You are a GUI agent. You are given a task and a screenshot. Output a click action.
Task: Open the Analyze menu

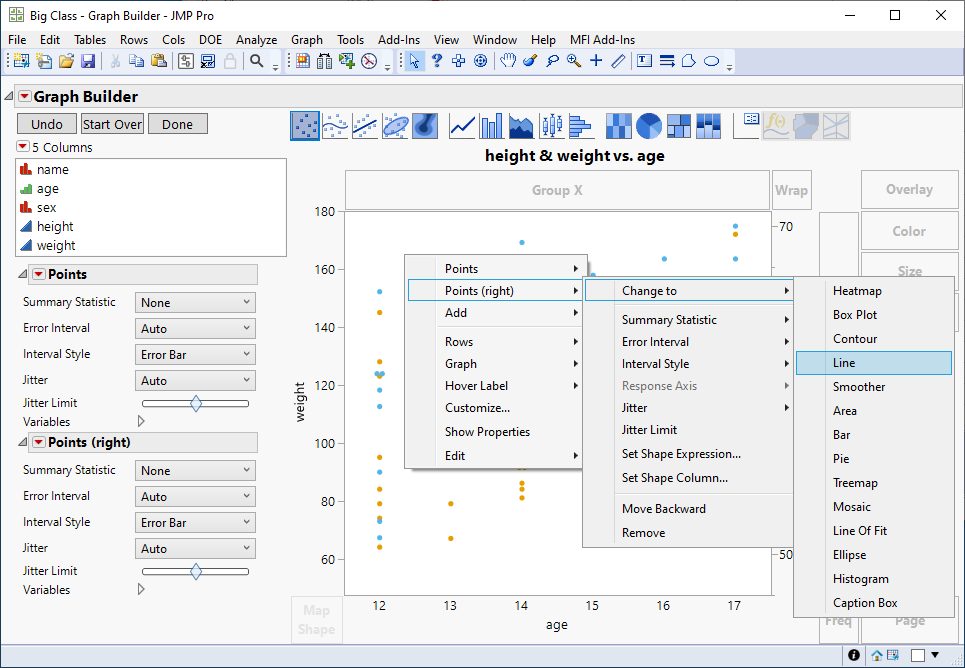(257, 40)
